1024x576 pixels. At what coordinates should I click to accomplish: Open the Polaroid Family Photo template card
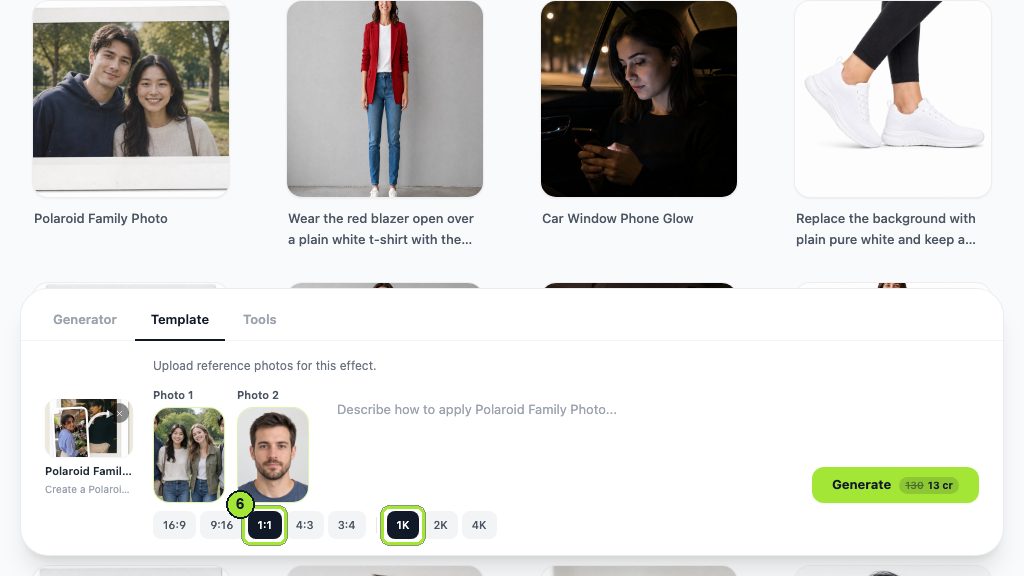[131, 99]
